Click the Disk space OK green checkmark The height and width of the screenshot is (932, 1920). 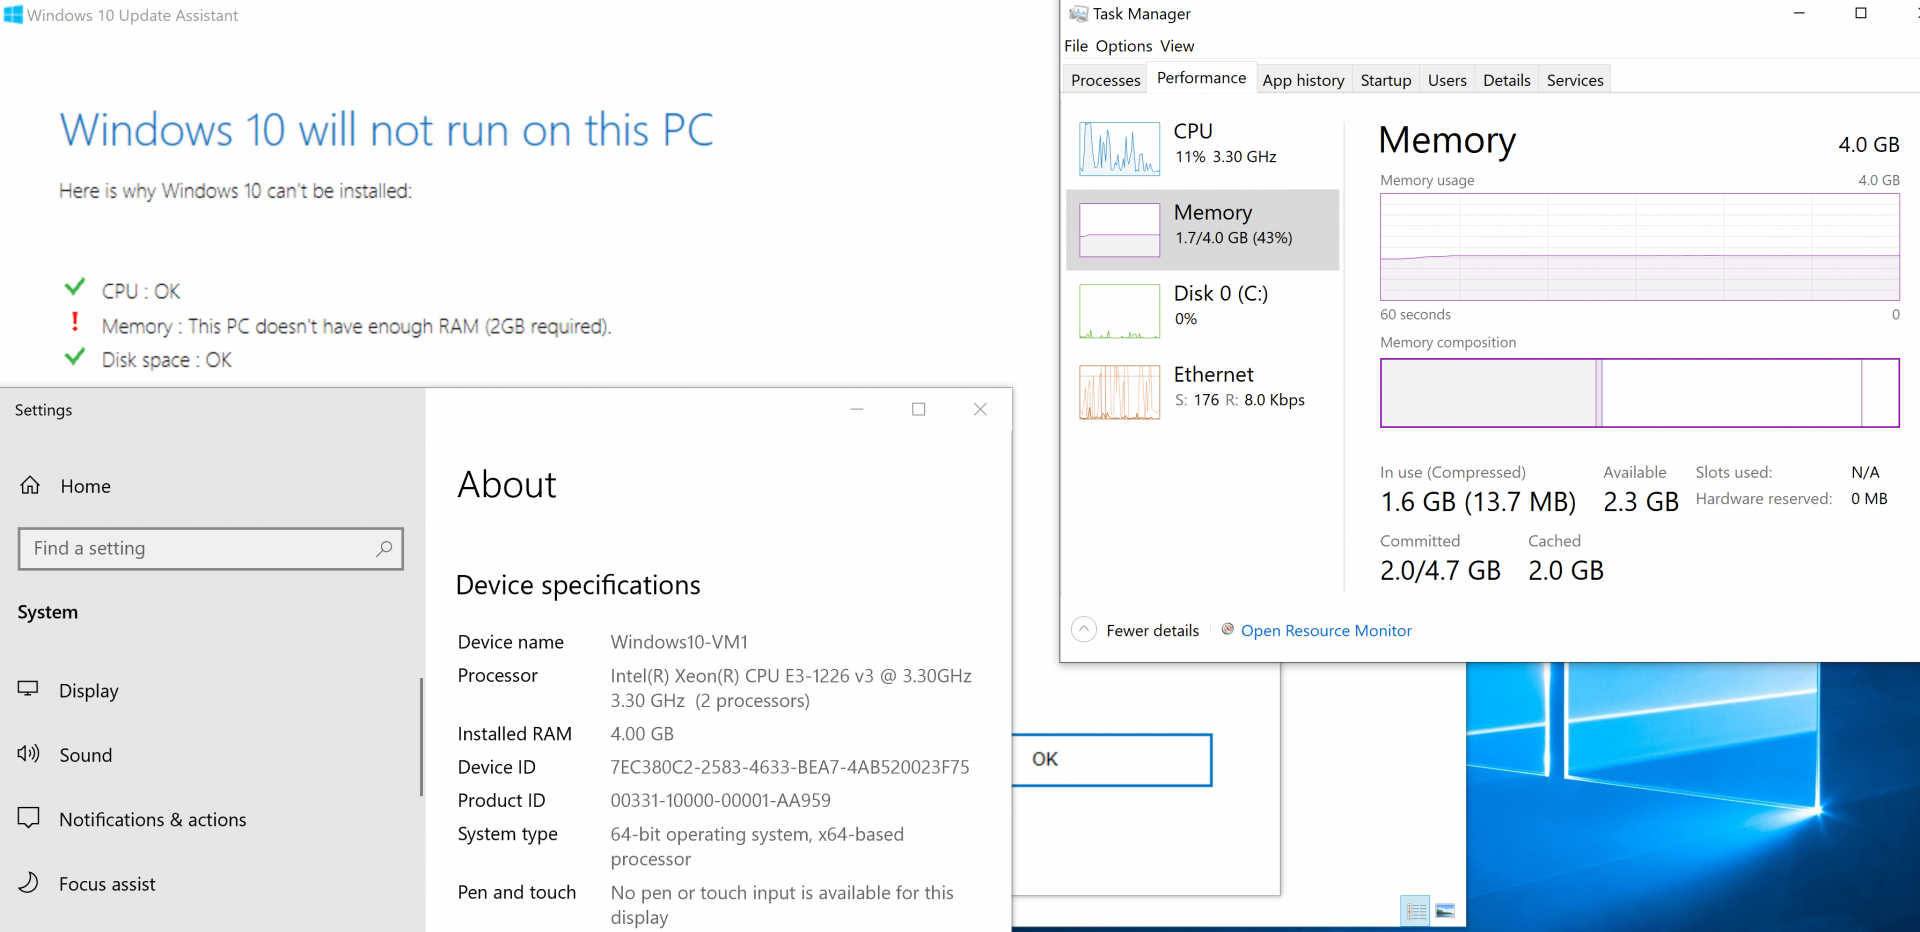click(x=75, y=357)
